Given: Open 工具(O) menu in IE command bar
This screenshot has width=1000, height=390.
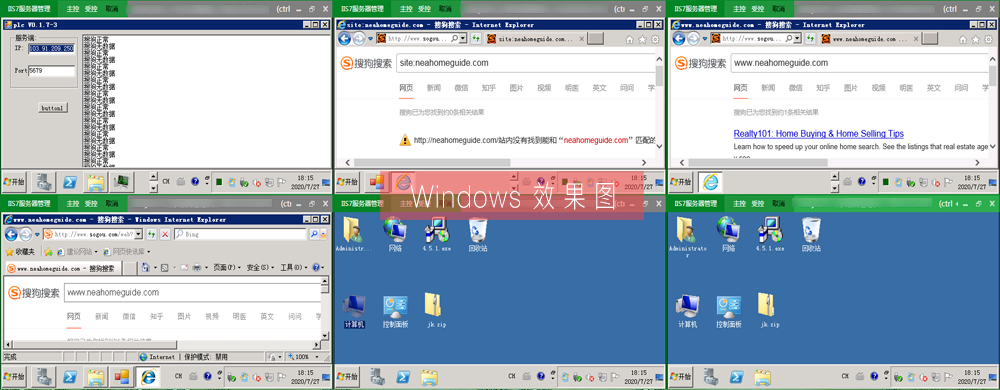Looking at the screenshot, I should tap(294, 268).
